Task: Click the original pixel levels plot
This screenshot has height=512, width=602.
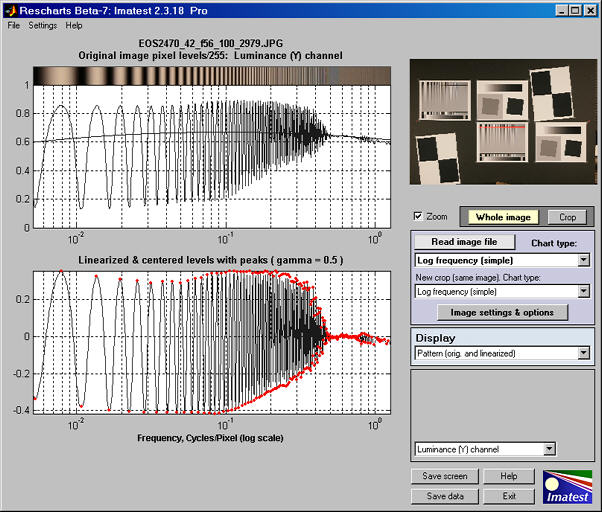Action: 212,157
